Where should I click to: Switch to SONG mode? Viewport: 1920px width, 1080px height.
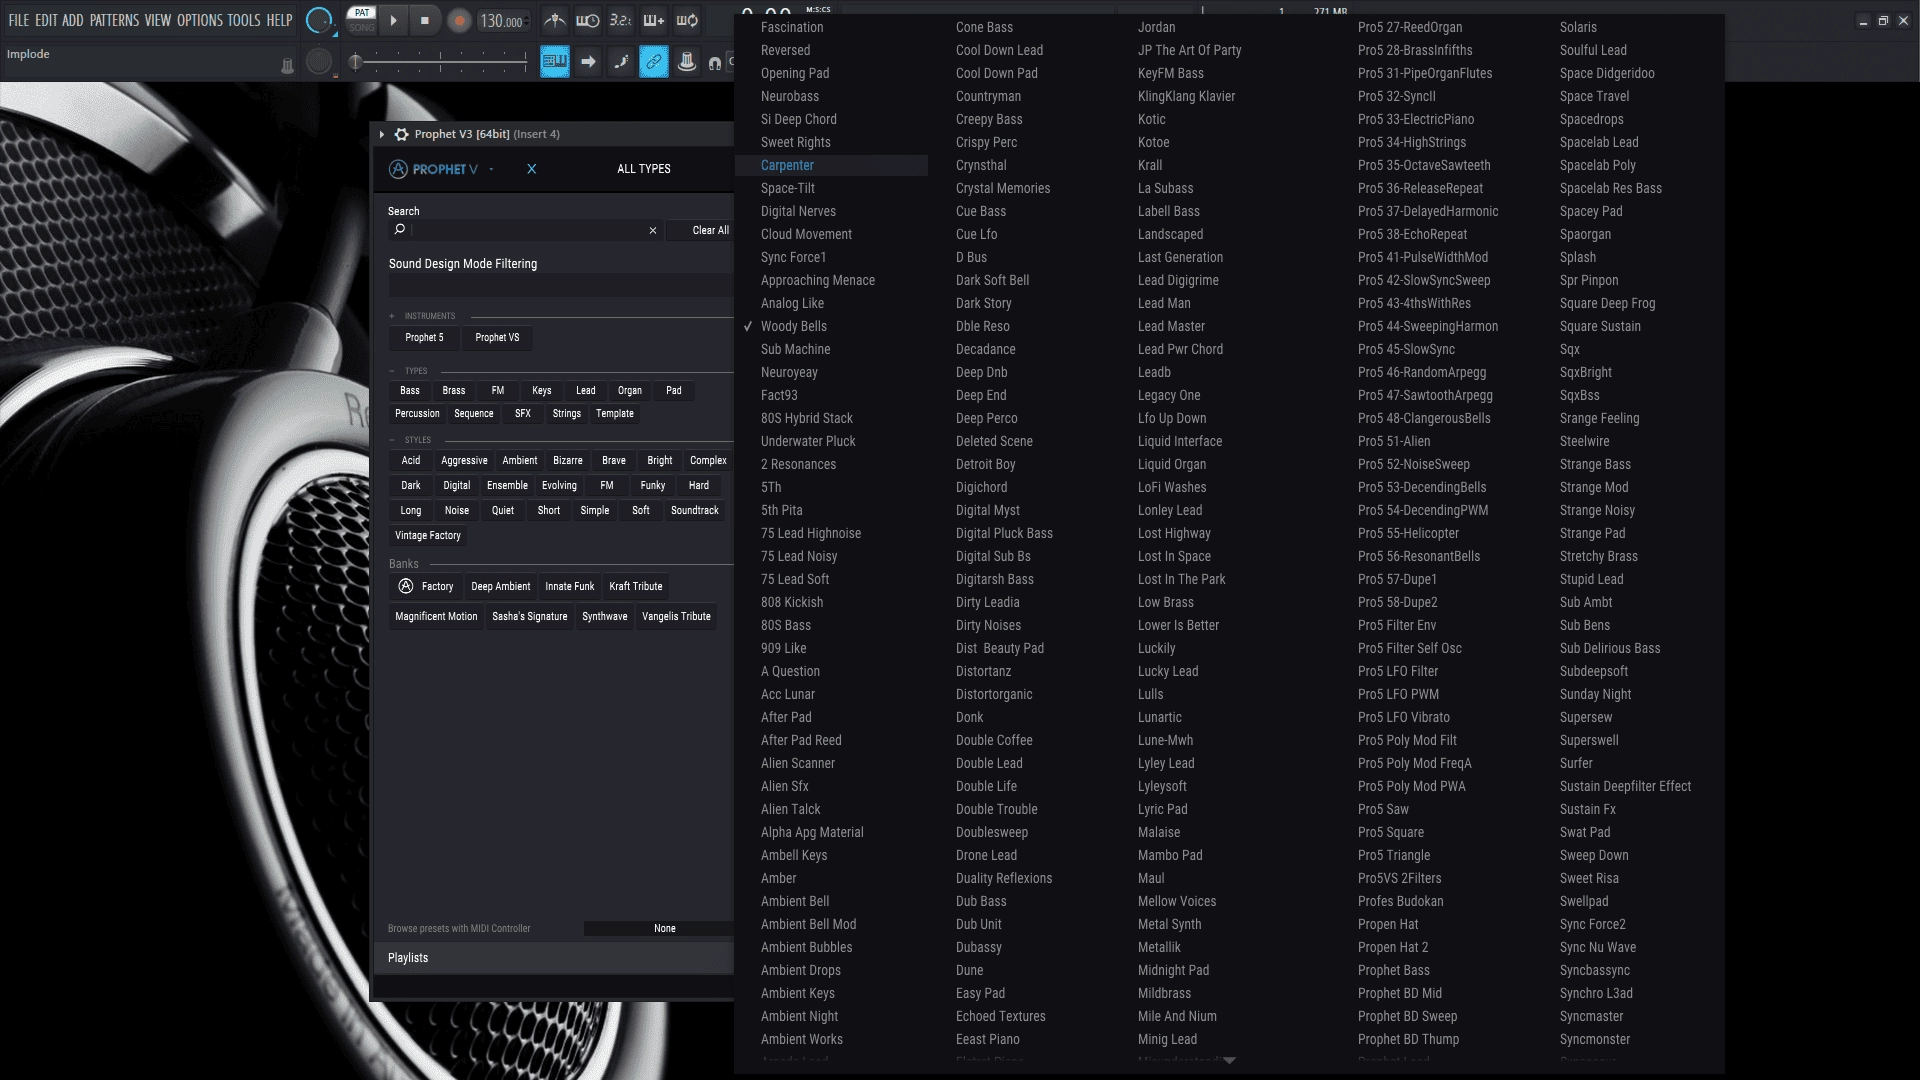coord(362,27)
